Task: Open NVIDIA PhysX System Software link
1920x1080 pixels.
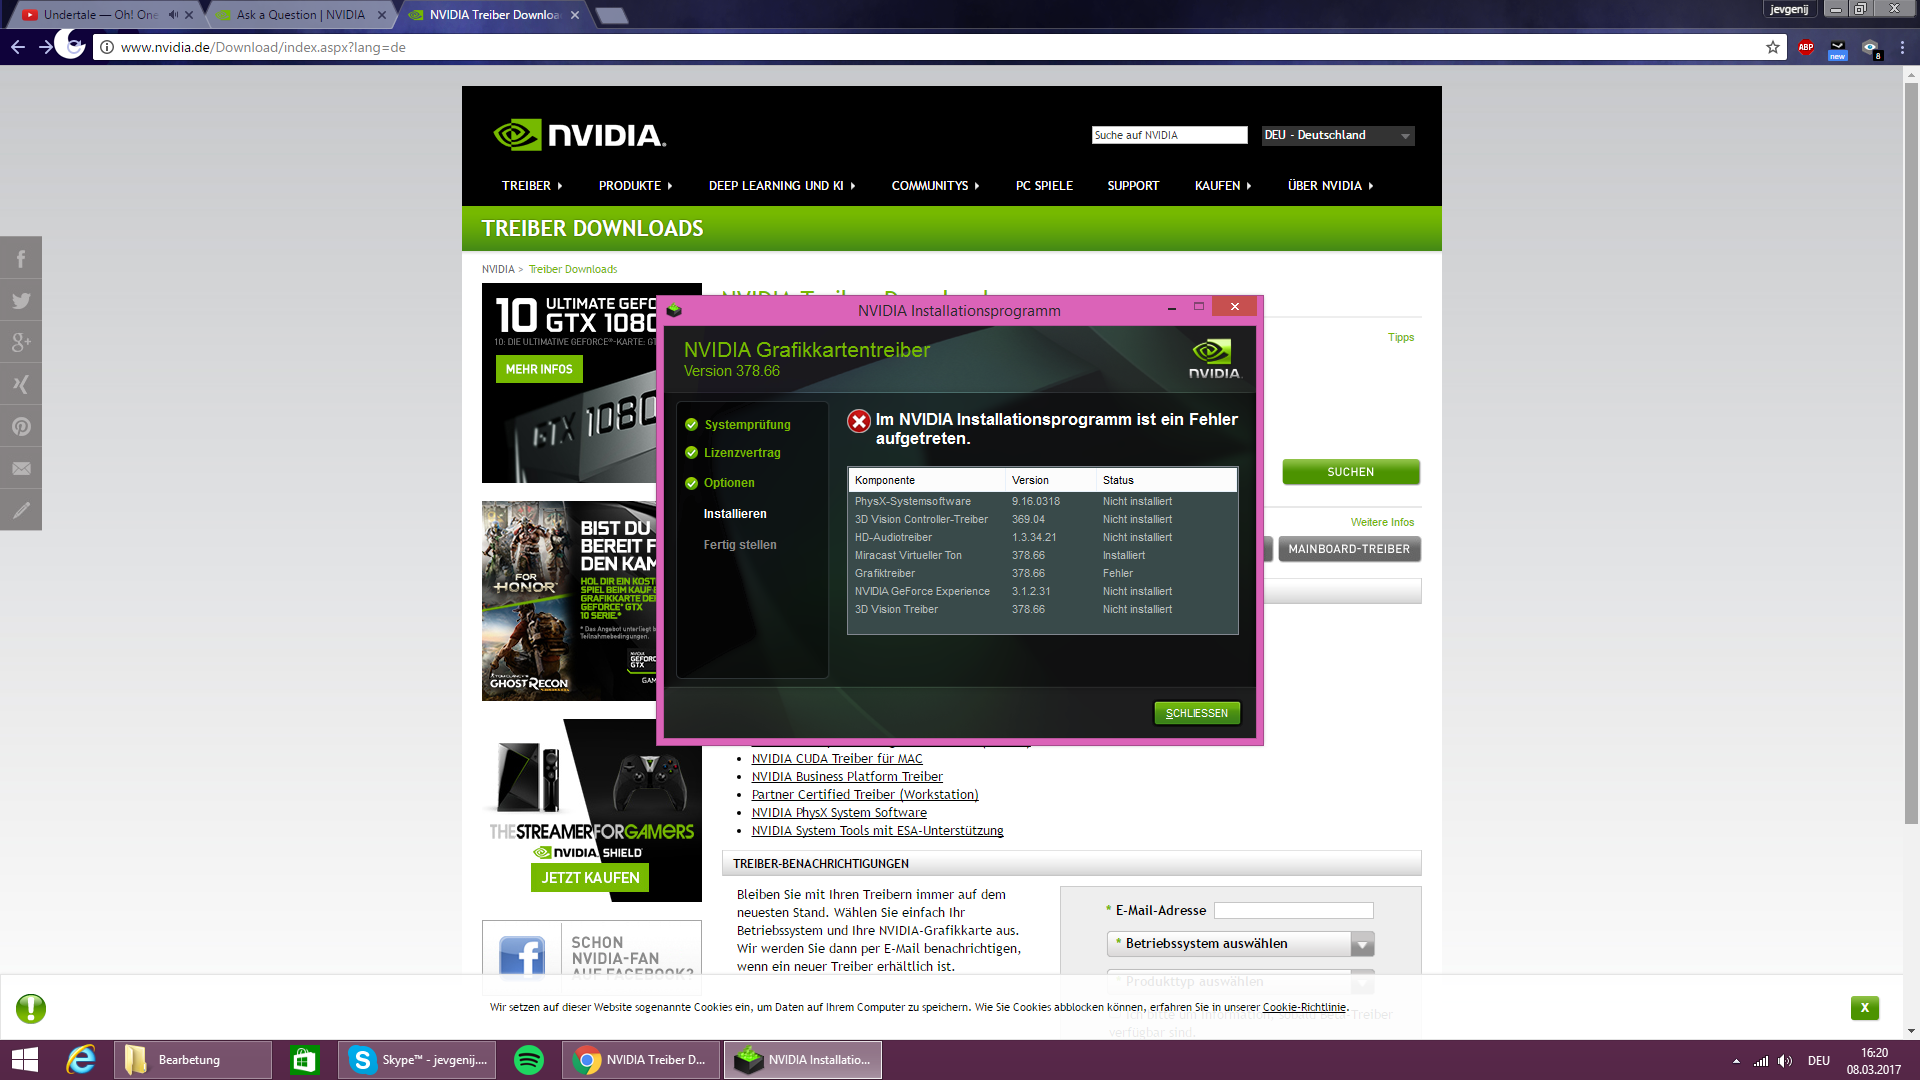Action: pos(838,813)
